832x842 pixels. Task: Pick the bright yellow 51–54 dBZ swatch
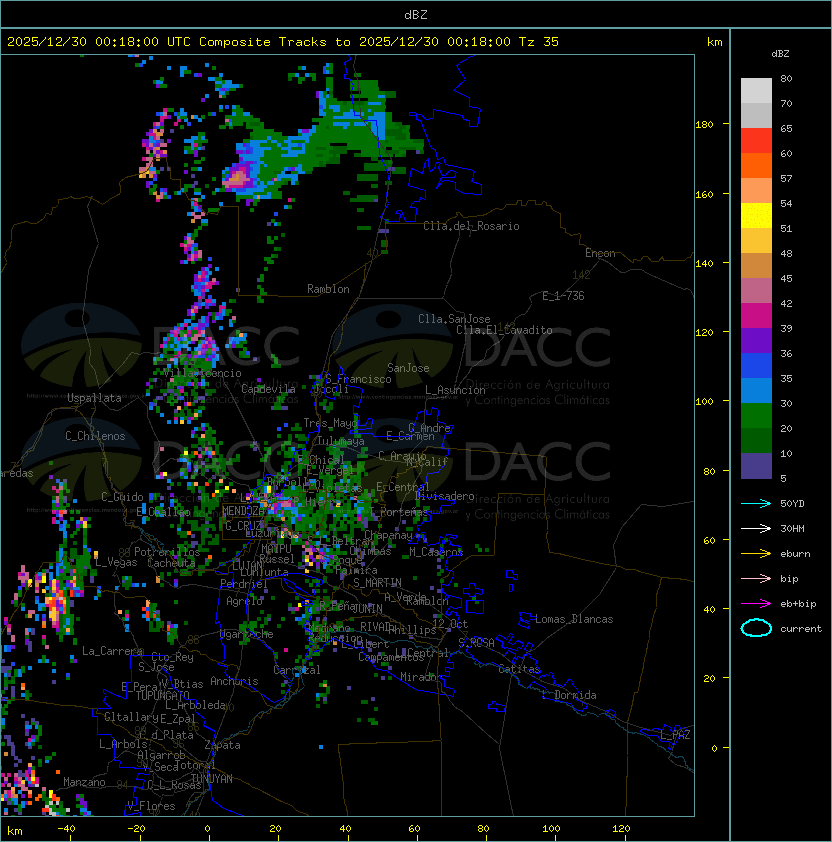pyautogui.click(x=756, y=216)
